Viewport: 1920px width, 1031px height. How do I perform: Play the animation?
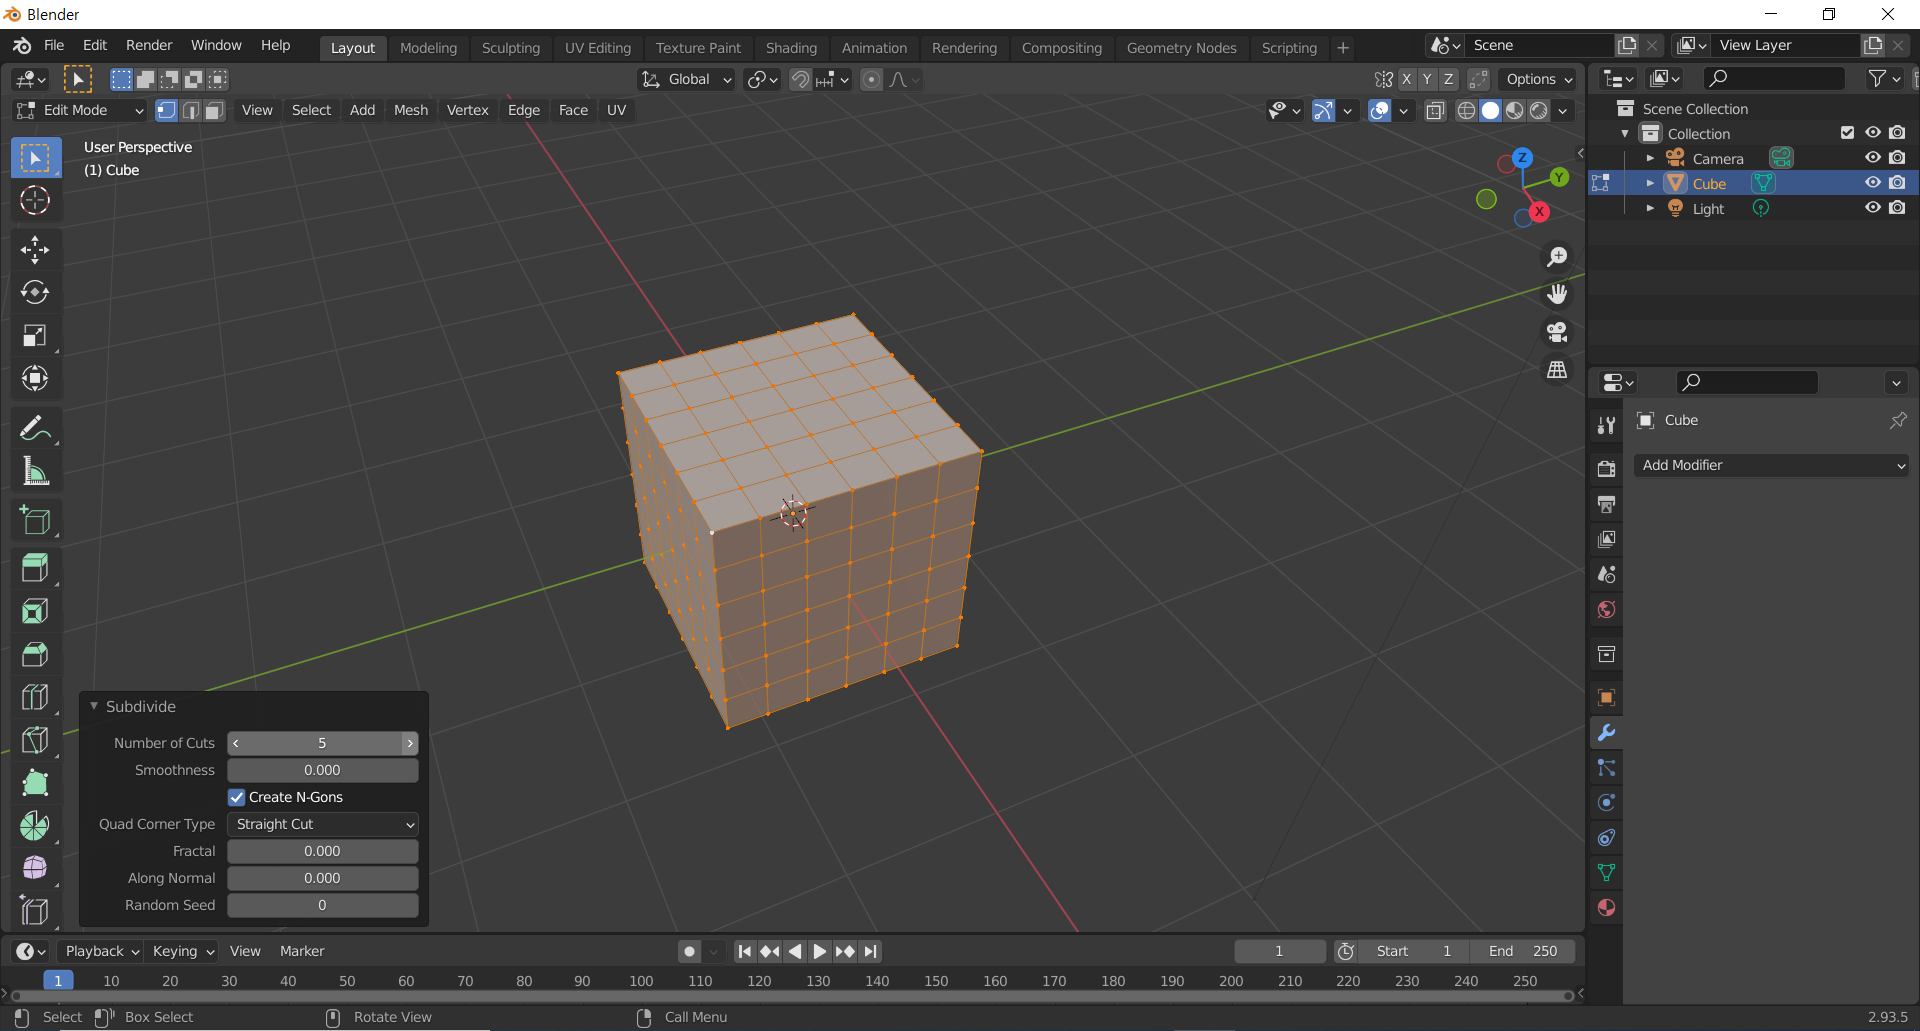coord(820,951)
